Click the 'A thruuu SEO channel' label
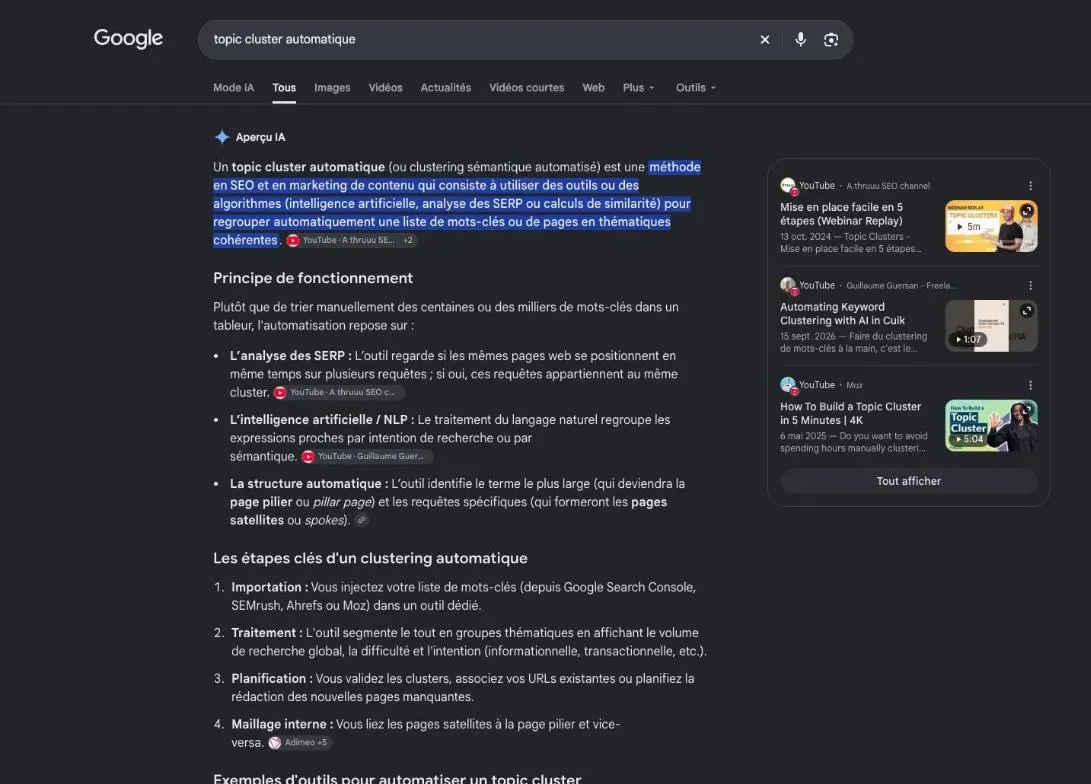Screen dimensions: 1091x784 tap(888, 186)
